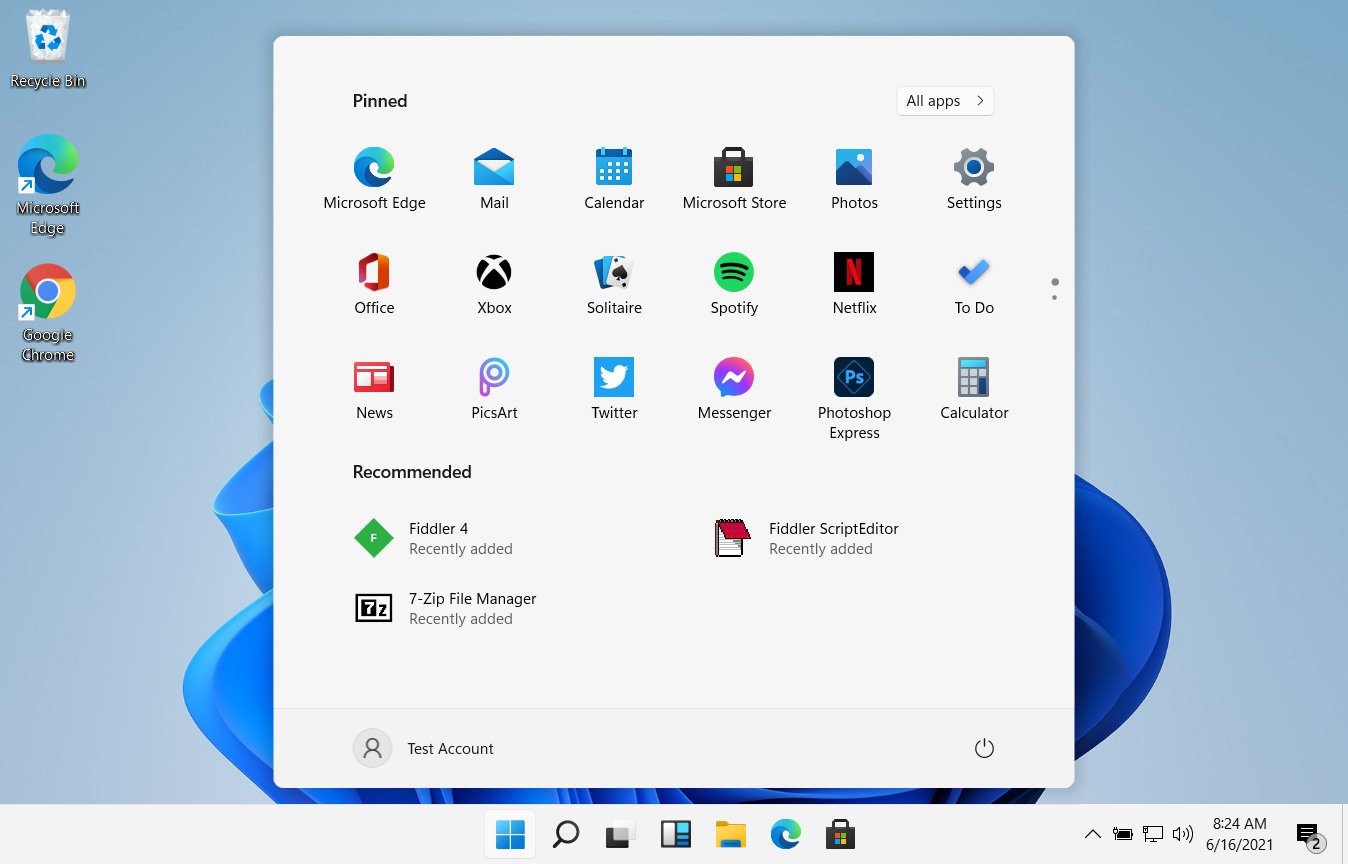Open the Xbox app
1348x864 pixels.
(x=494, y=272)
